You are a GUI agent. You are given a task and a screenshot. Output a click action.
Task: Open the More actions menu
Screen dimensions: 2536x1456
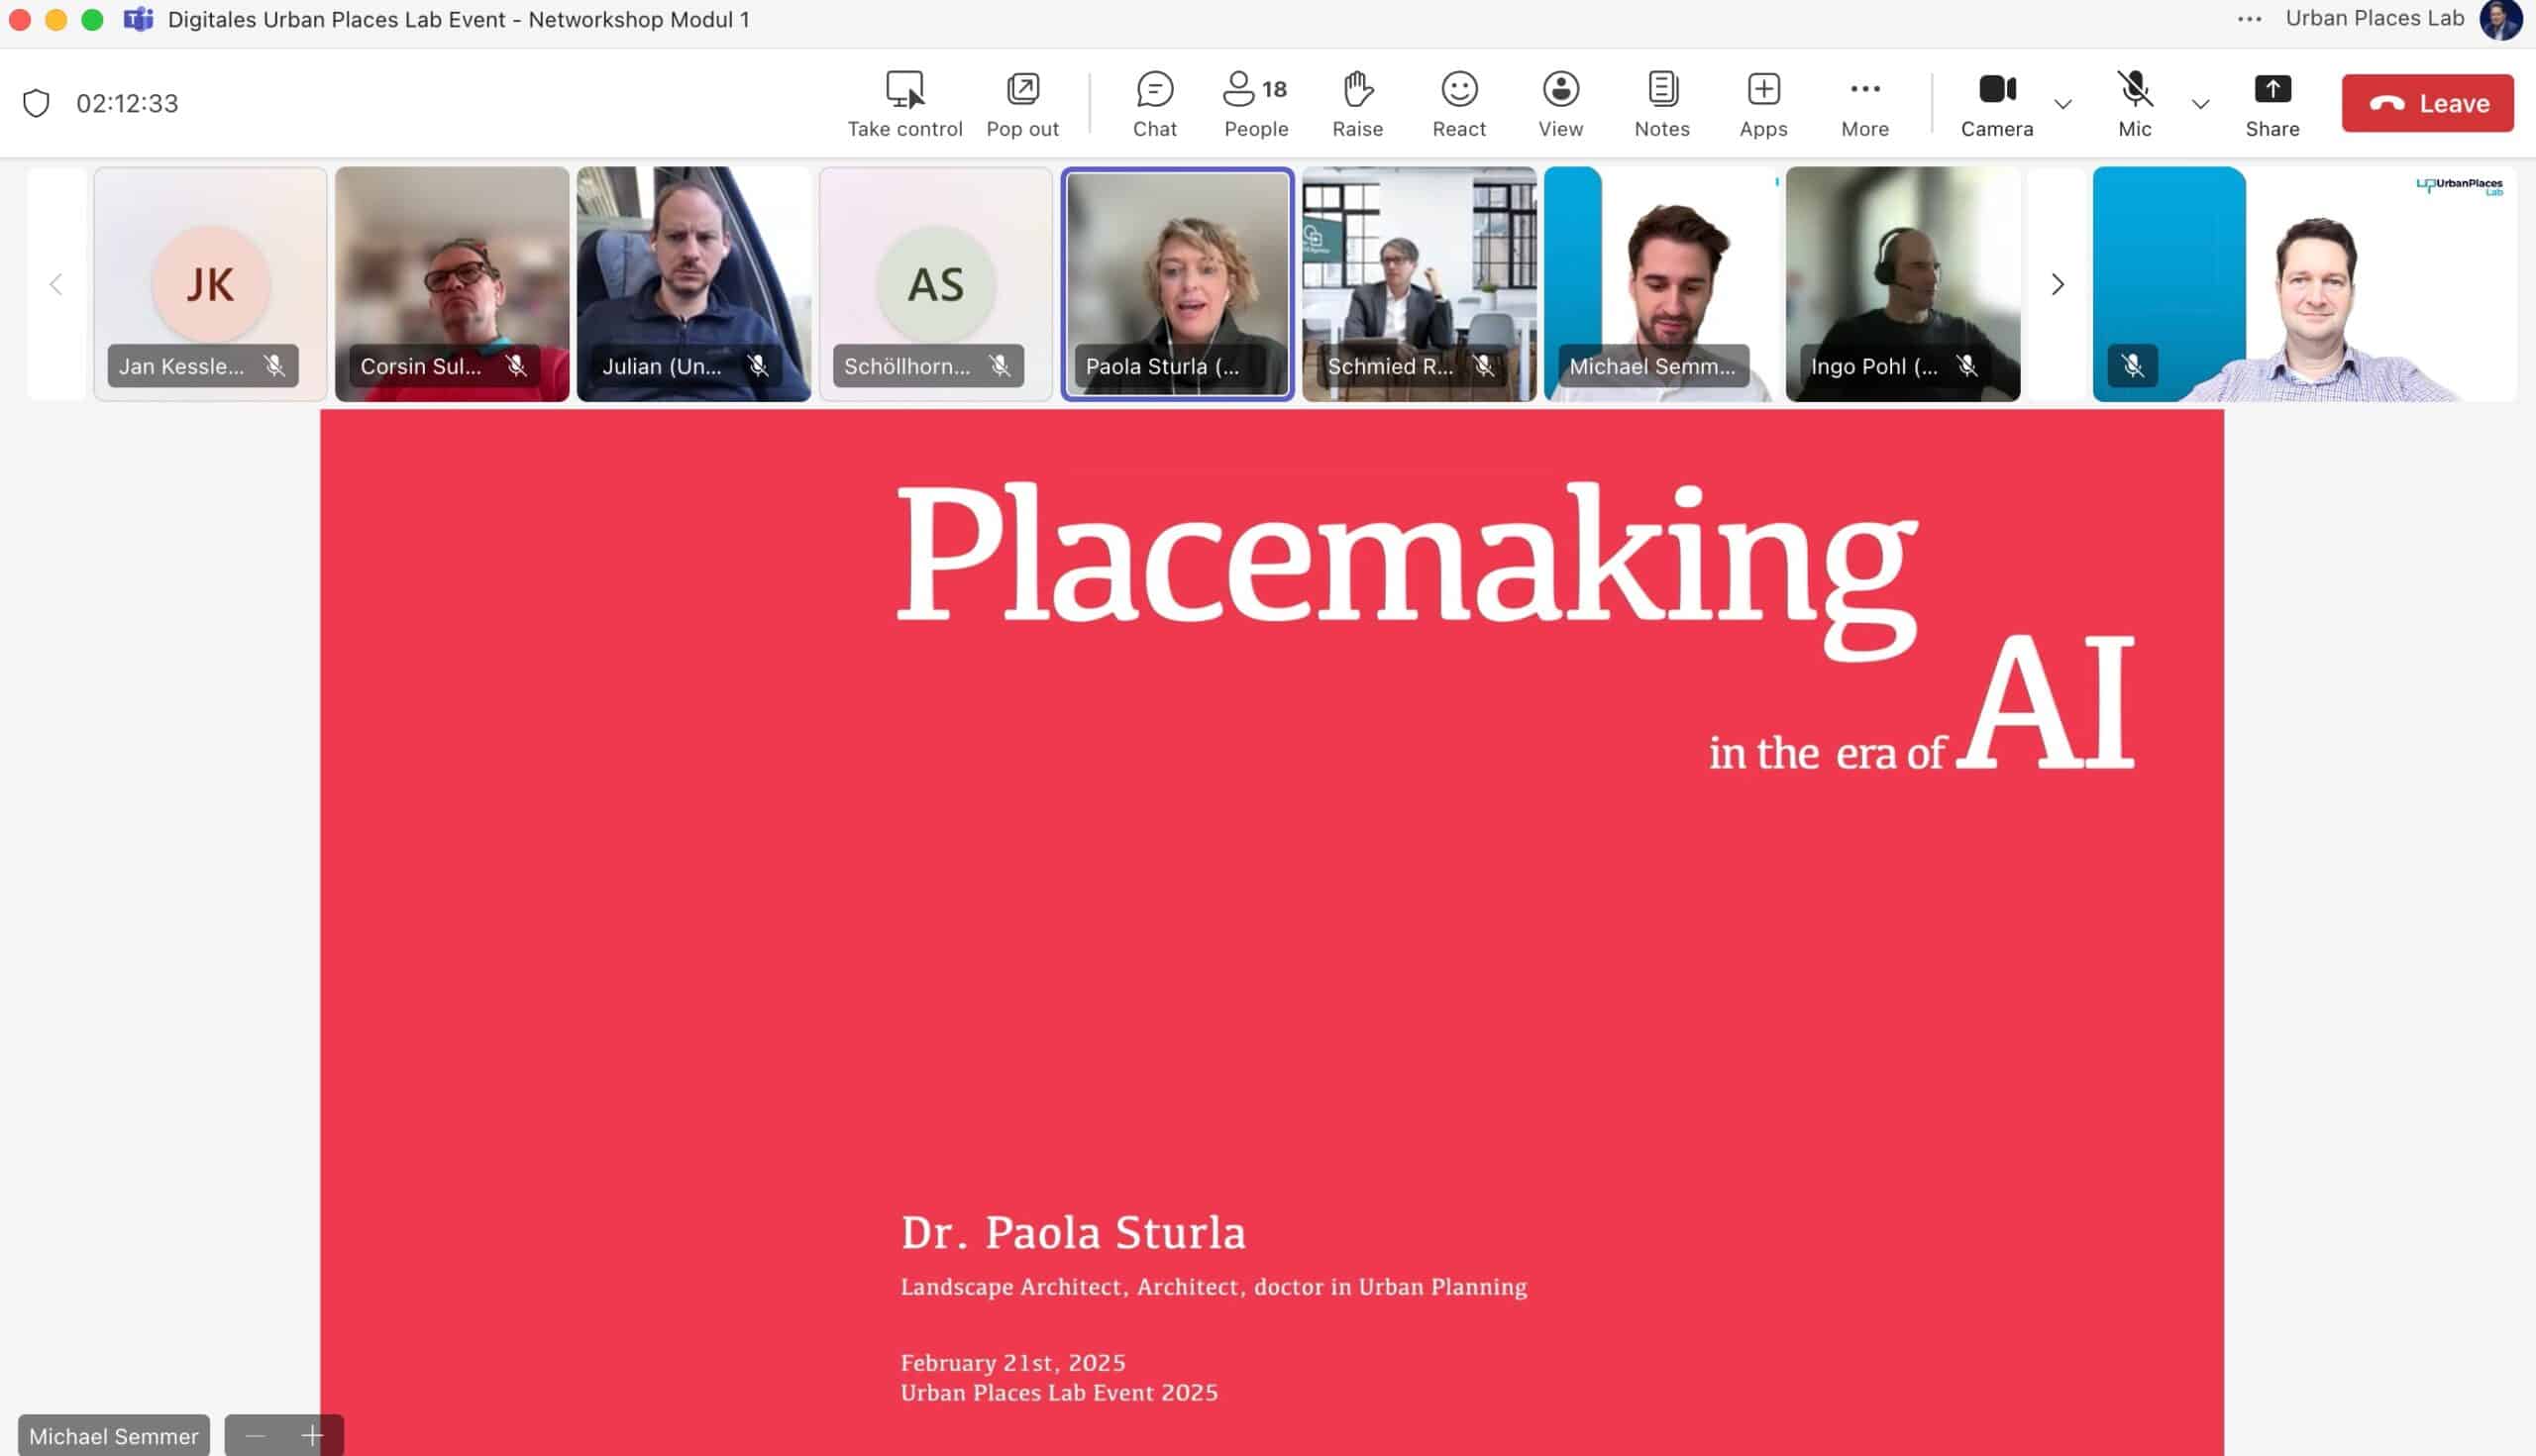coord(1864,103)
